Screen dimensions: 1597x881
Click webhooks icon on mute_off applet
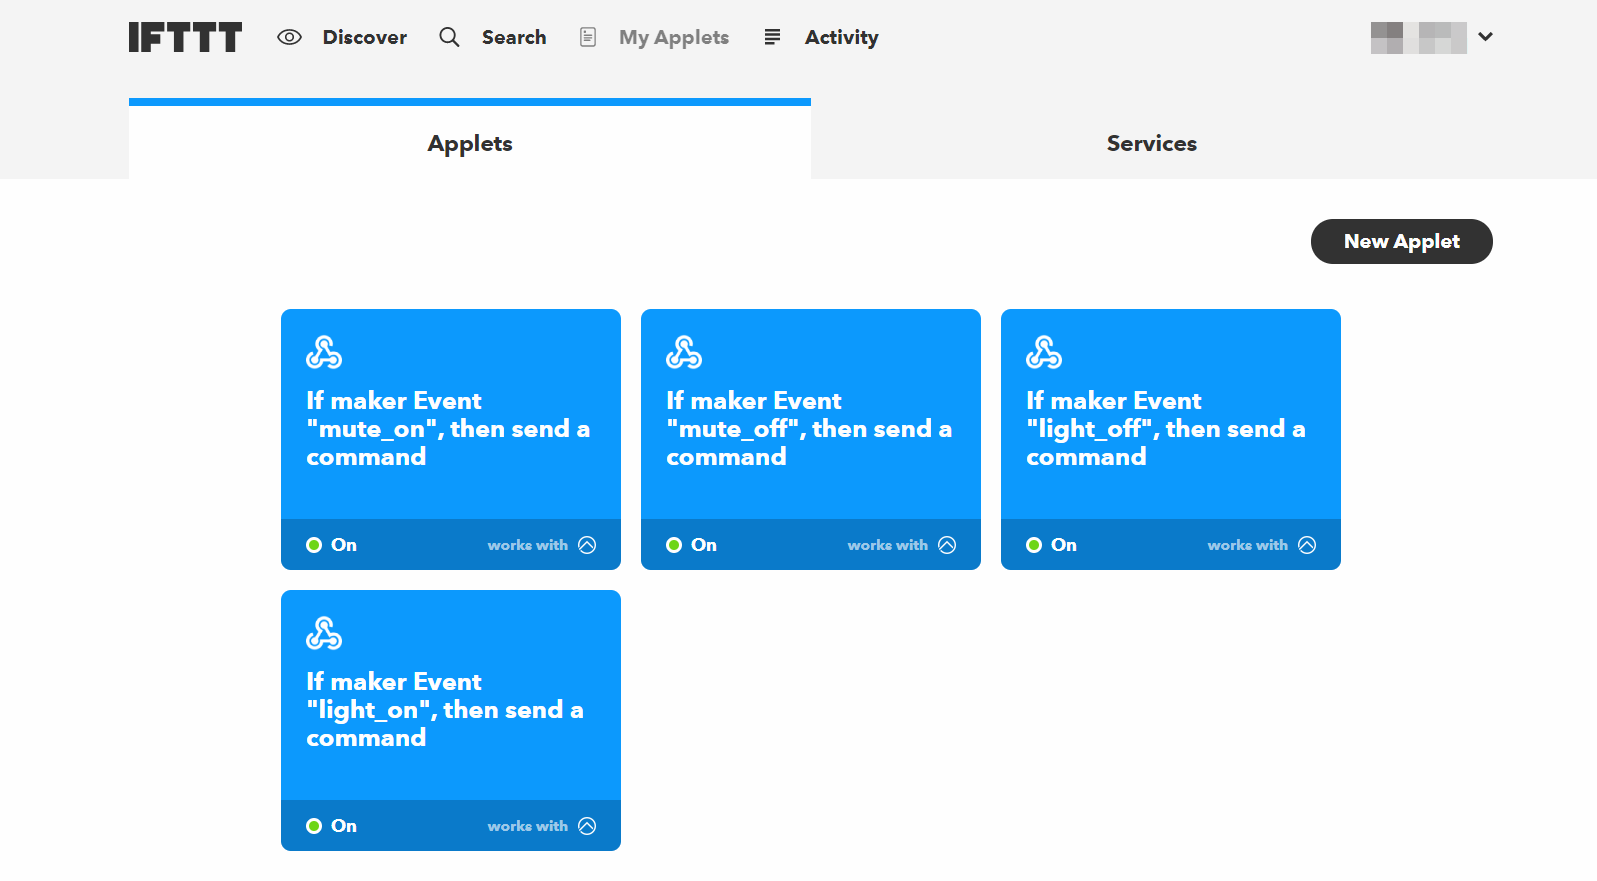coord(684,352)
